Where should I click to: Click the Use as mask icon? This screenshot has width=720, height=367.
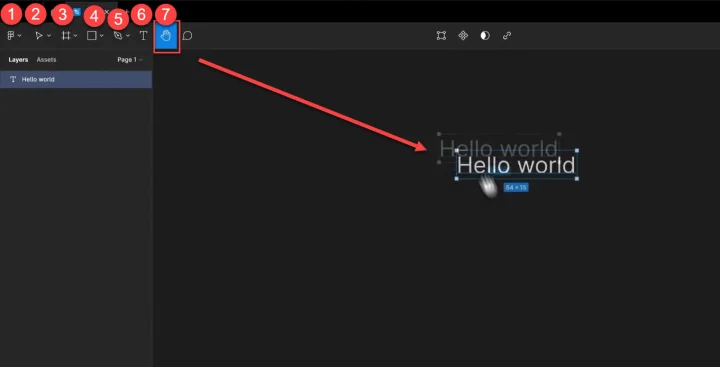pos(485,35)
